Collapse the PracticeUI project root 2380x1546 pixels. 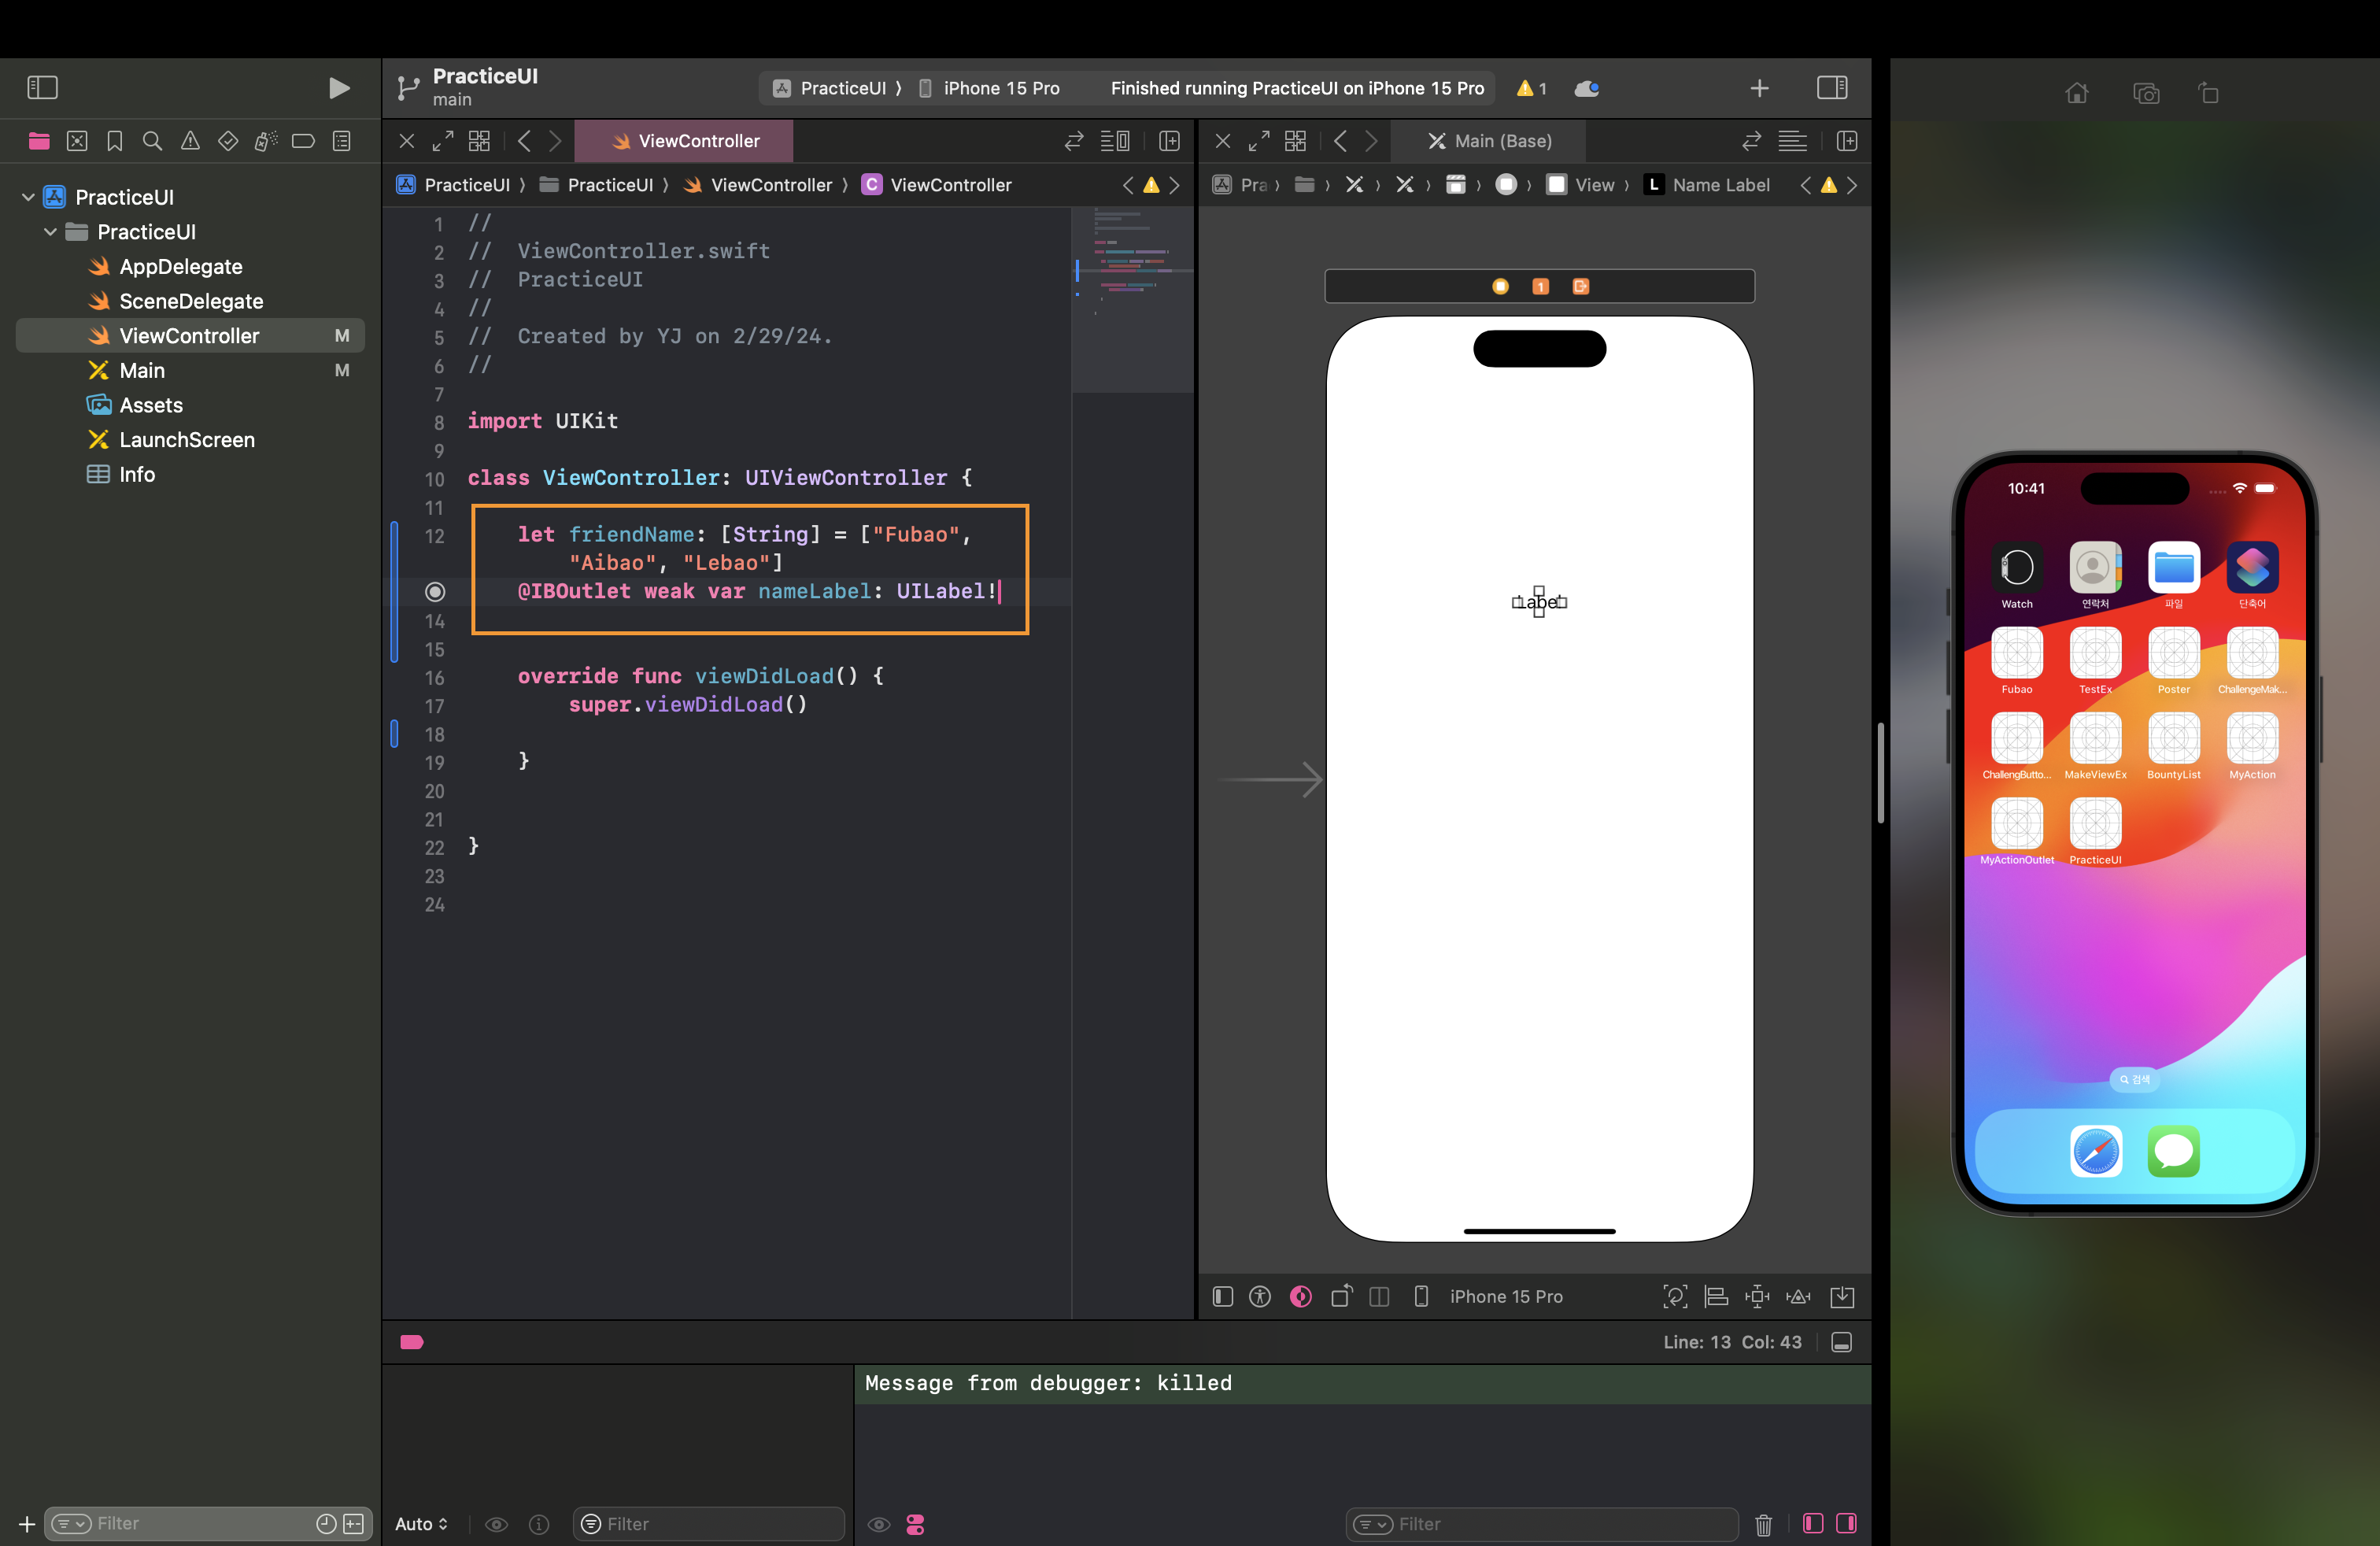click(x=28, y=197)
